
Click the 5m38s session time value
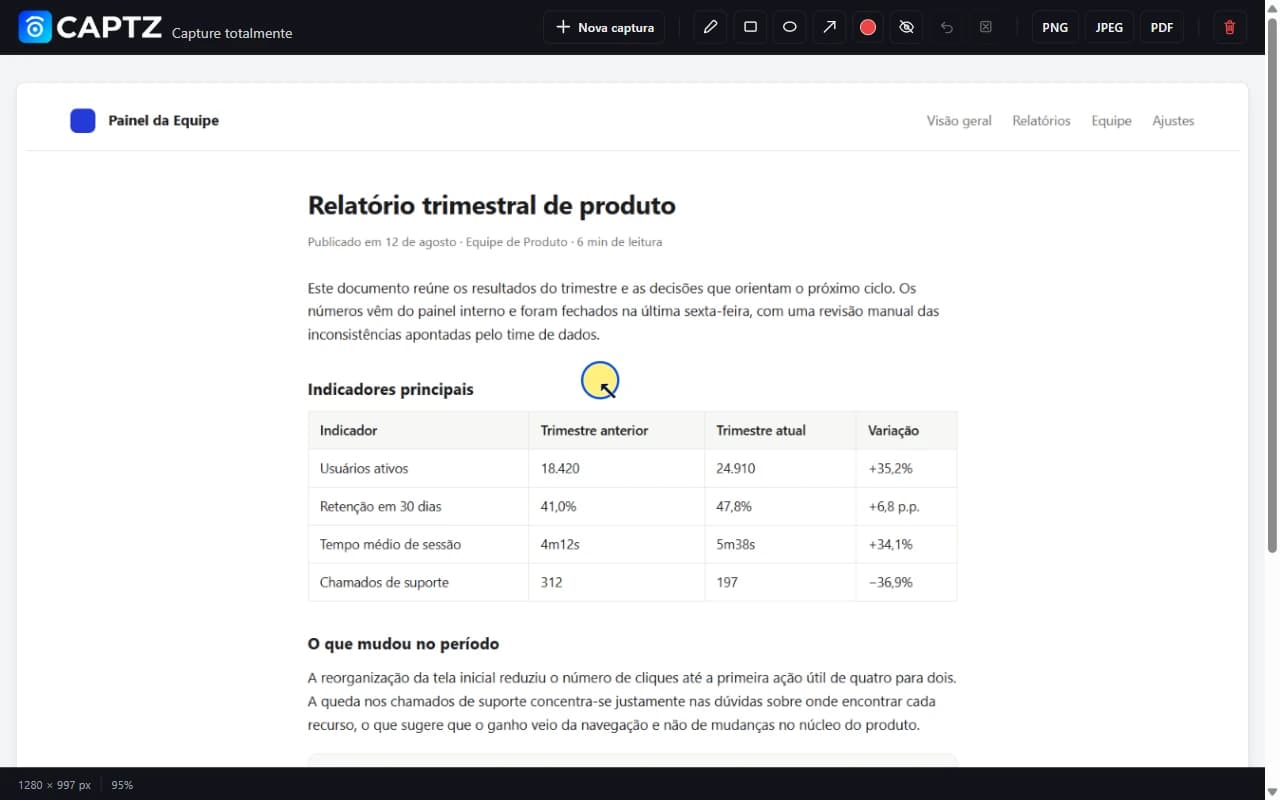click(736, 544)
